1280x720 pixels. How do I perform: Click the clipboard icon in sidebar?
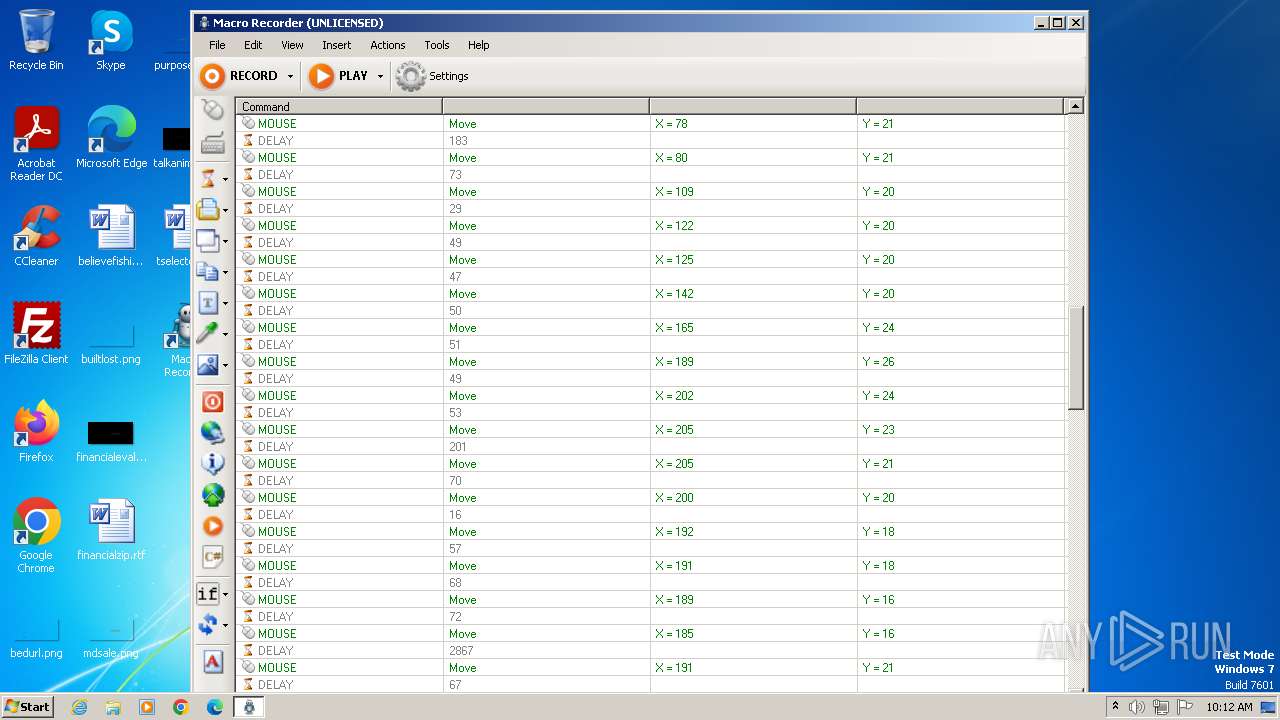click(x=208, y=209)
